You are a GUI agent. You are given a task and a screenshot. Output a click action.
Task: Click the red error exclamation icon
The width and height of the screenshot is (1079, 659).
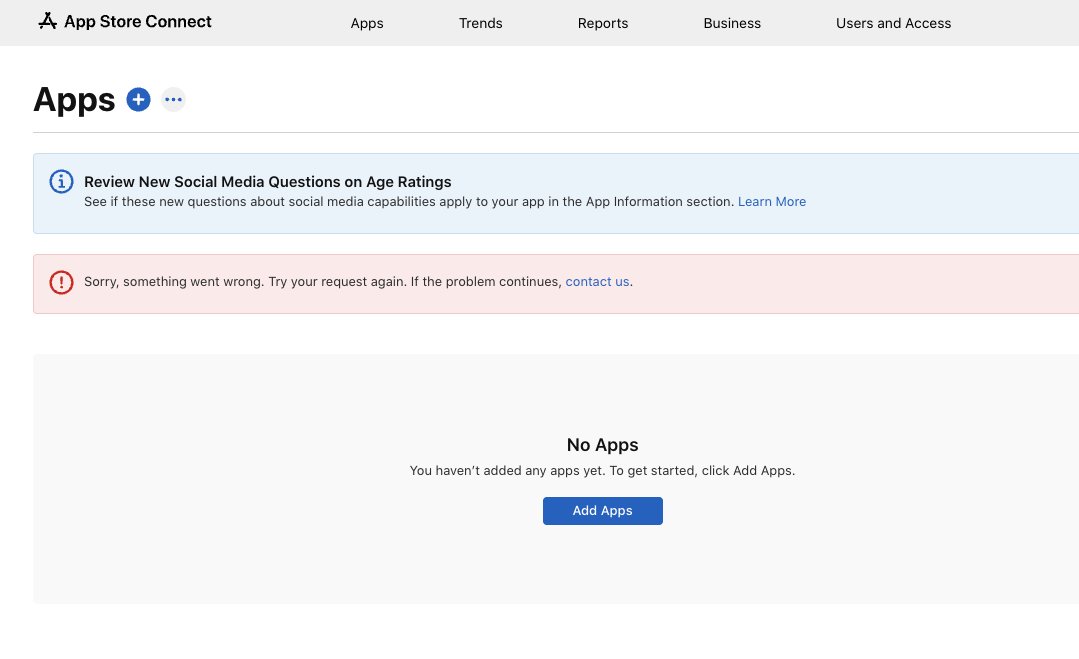click(61, 282)
